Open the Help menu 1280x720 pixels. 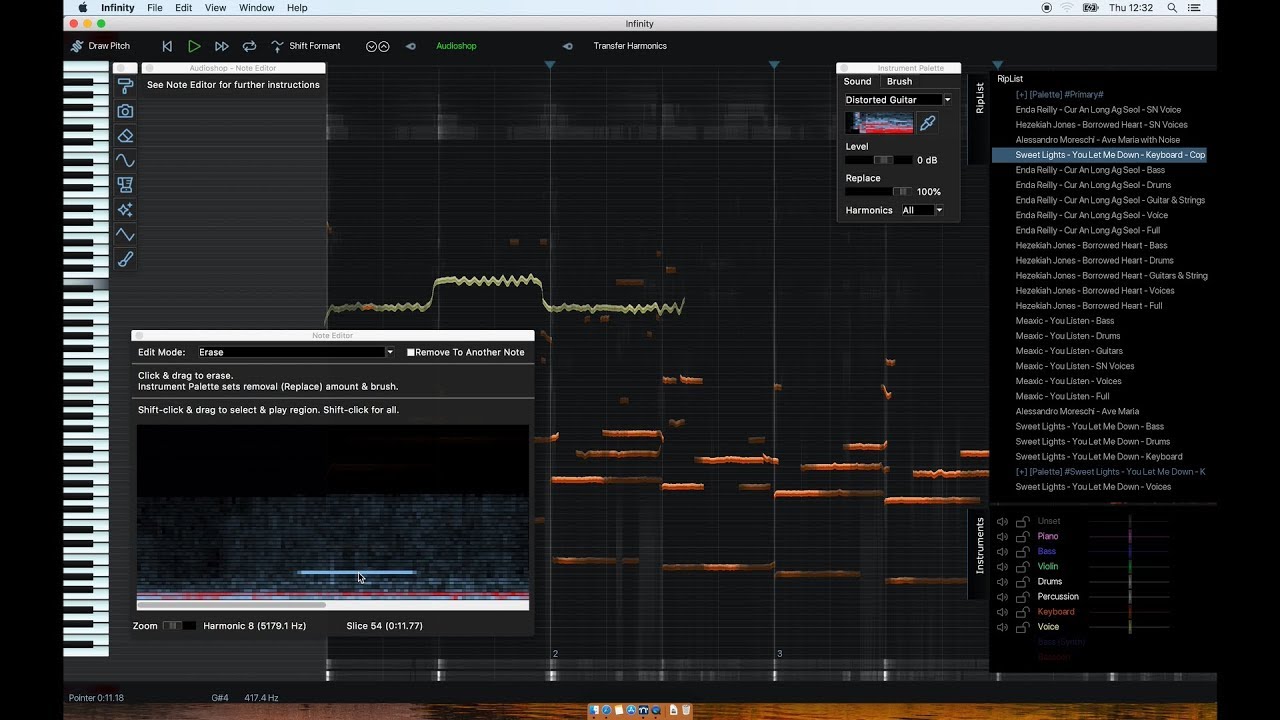pyautogui.click(x=297, y=8)
